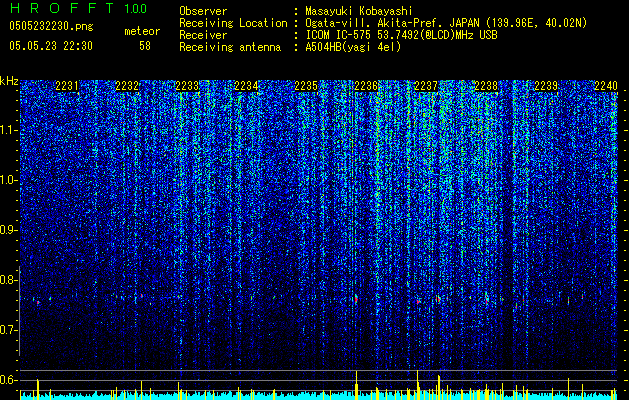Click the 1.1 kHz axis label

pos(9,130)
